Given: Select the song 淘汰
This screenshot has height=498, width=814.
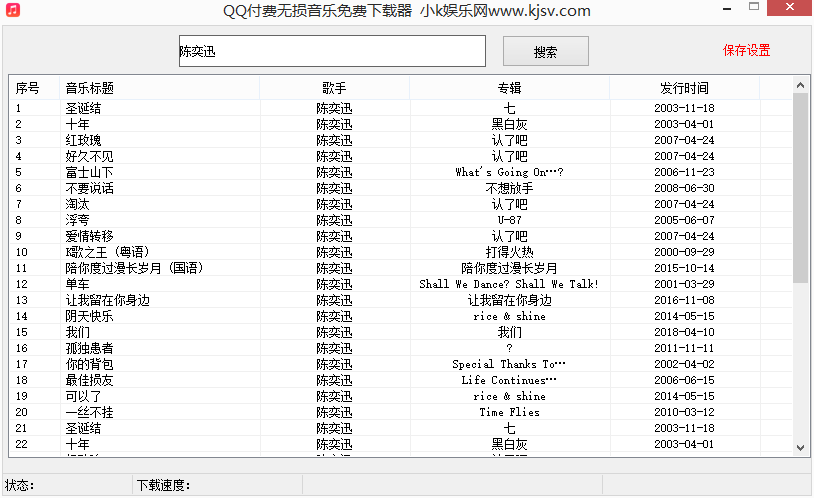Looking at the screenshot, I should tap(77, 205).
